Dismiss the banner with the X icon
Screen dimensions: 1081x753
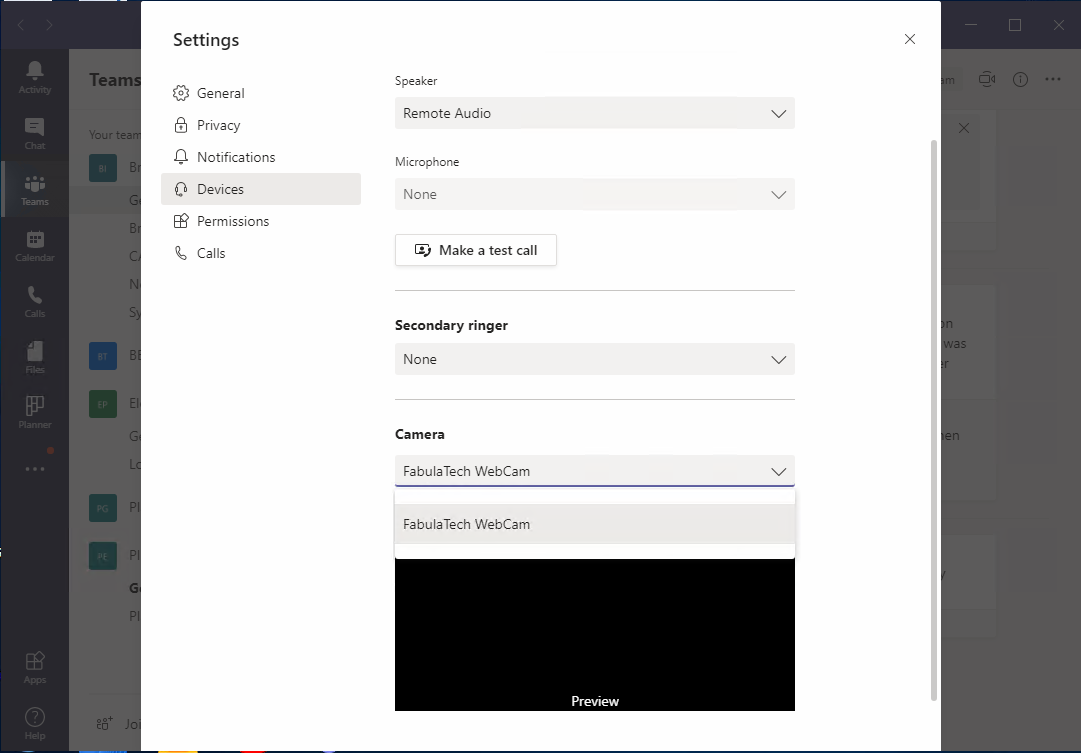(964, 128)
